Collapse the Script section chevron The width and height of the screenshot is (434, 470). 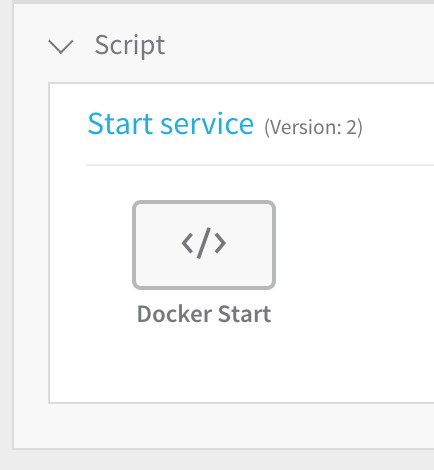61,47
